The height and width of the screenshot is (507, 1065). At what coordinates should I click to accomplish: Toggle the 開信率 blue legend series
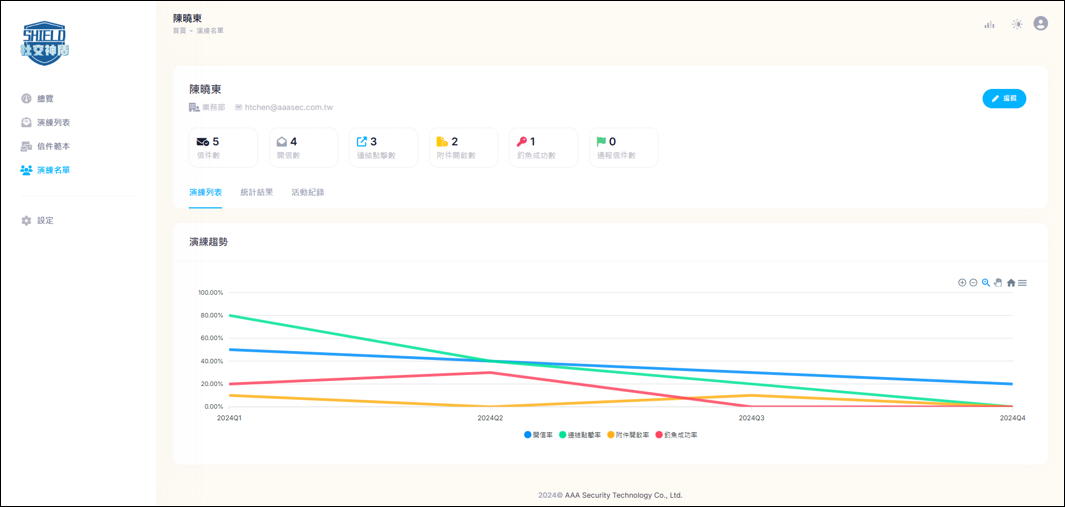(538, 434)
